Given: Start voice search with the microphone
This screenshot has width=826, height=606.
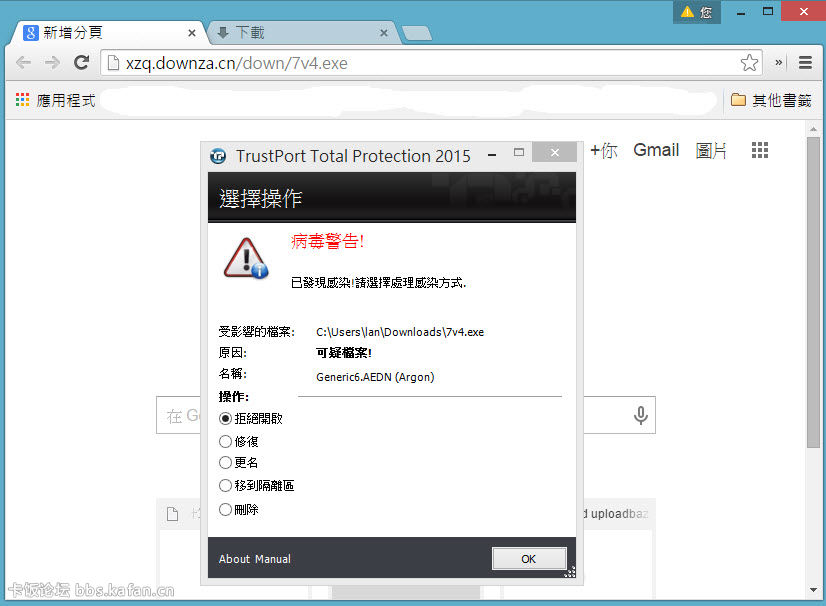Looking at the screenshot, I should (641, 416).
